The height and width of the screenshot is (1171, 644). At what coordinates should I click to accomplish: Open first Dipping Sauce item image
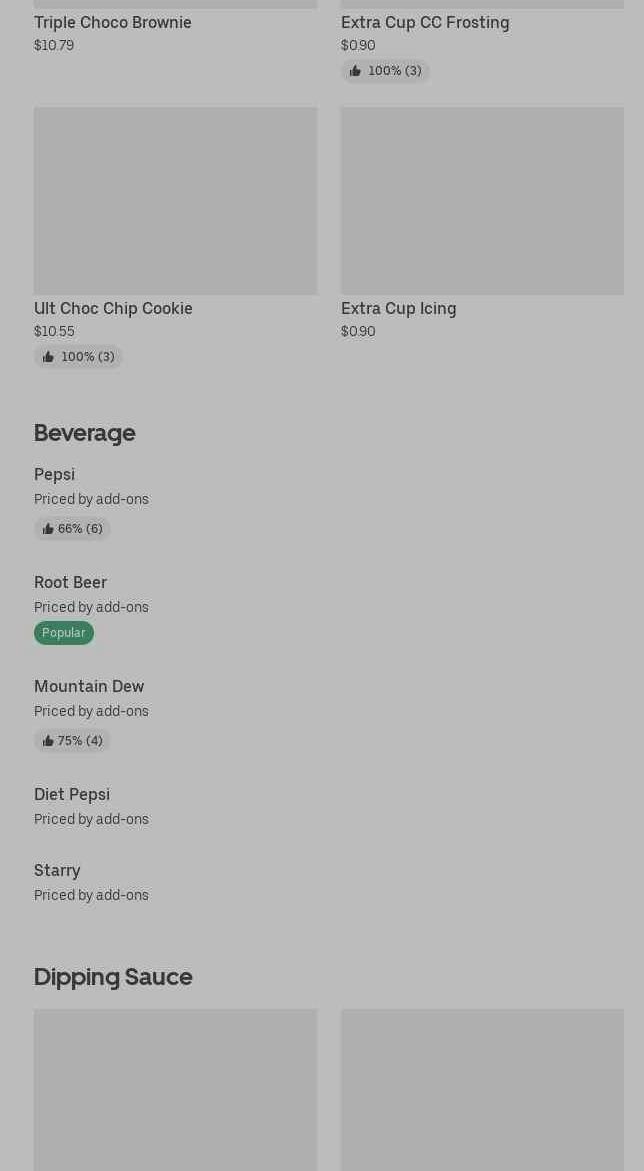175,1089
